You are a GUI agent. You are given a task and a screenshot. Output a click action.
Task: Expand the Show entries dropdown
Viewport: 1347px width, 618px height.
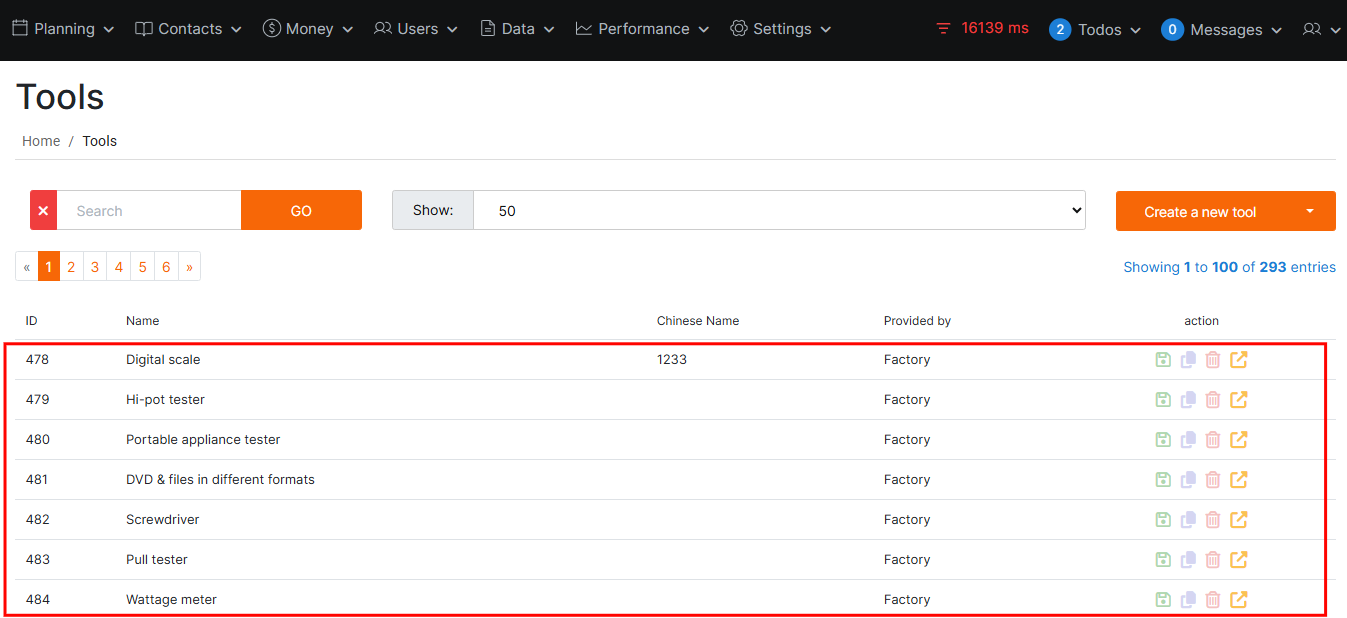point(778,211)
